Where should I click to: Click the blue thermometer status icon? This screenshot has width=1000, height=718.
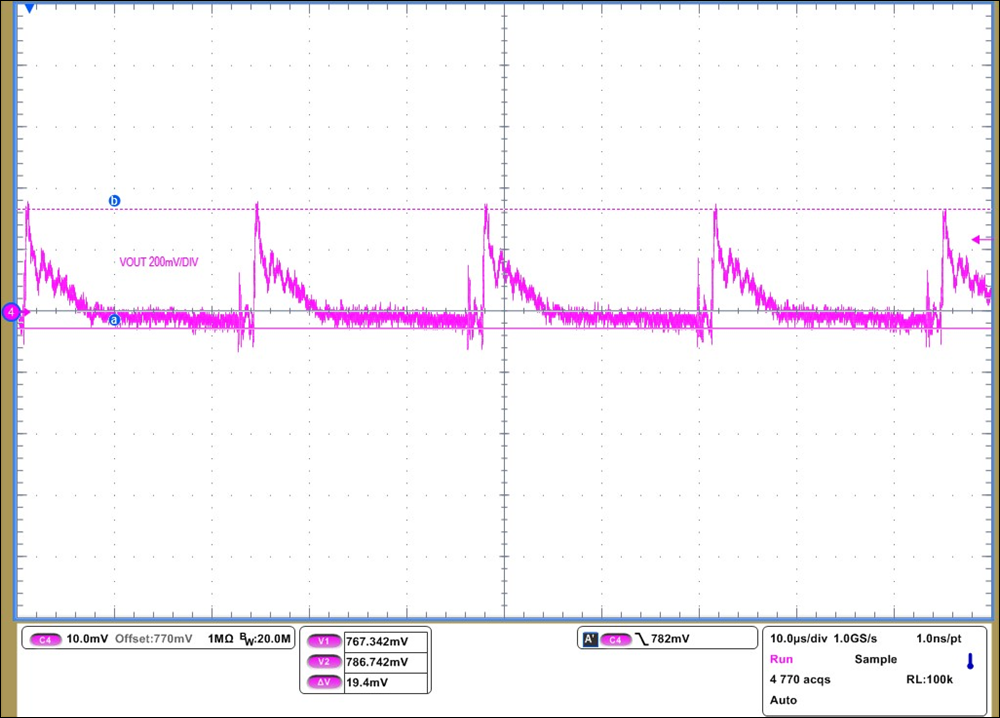click(969, 661)
